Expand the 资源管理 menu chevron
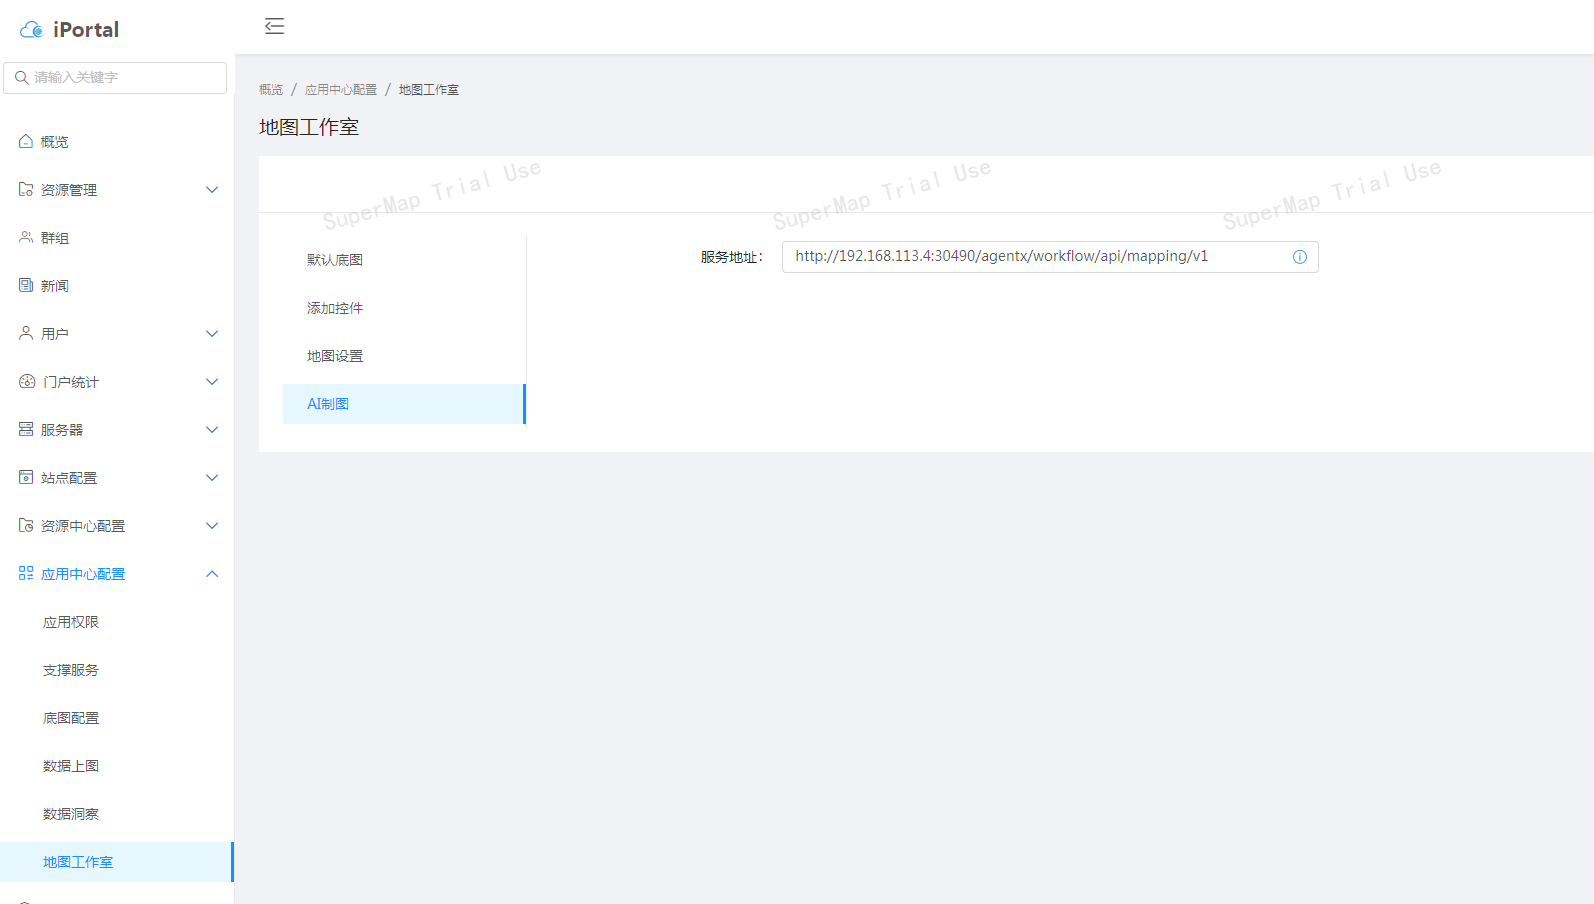Screen dimensions: 1594x904 (x=212, y=190)
